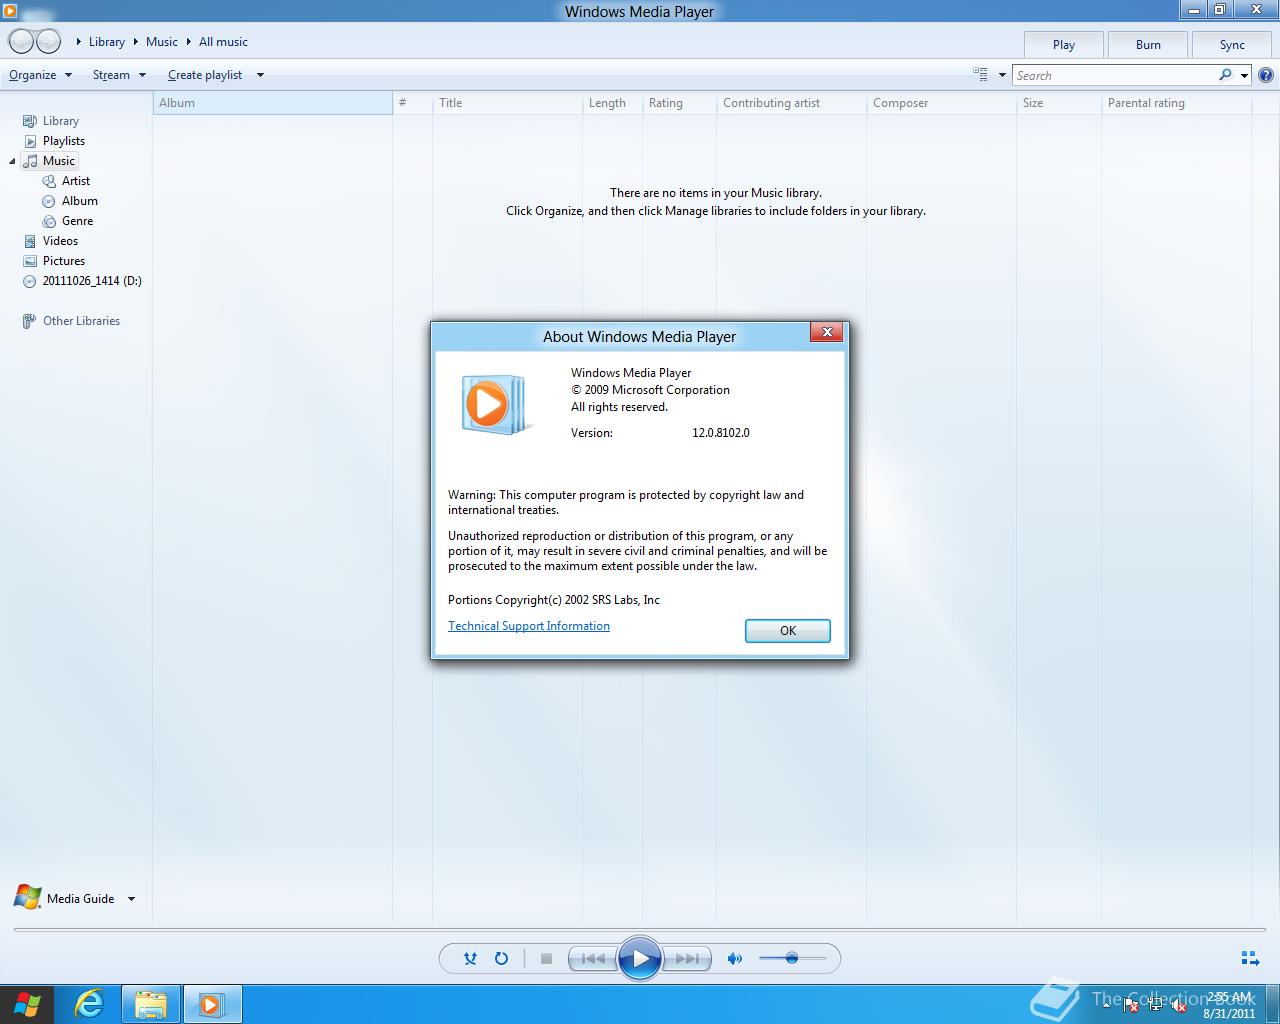This screenshot has width=1280, height=1024.
Task: Sort by the Title column header
Action: 507,103
